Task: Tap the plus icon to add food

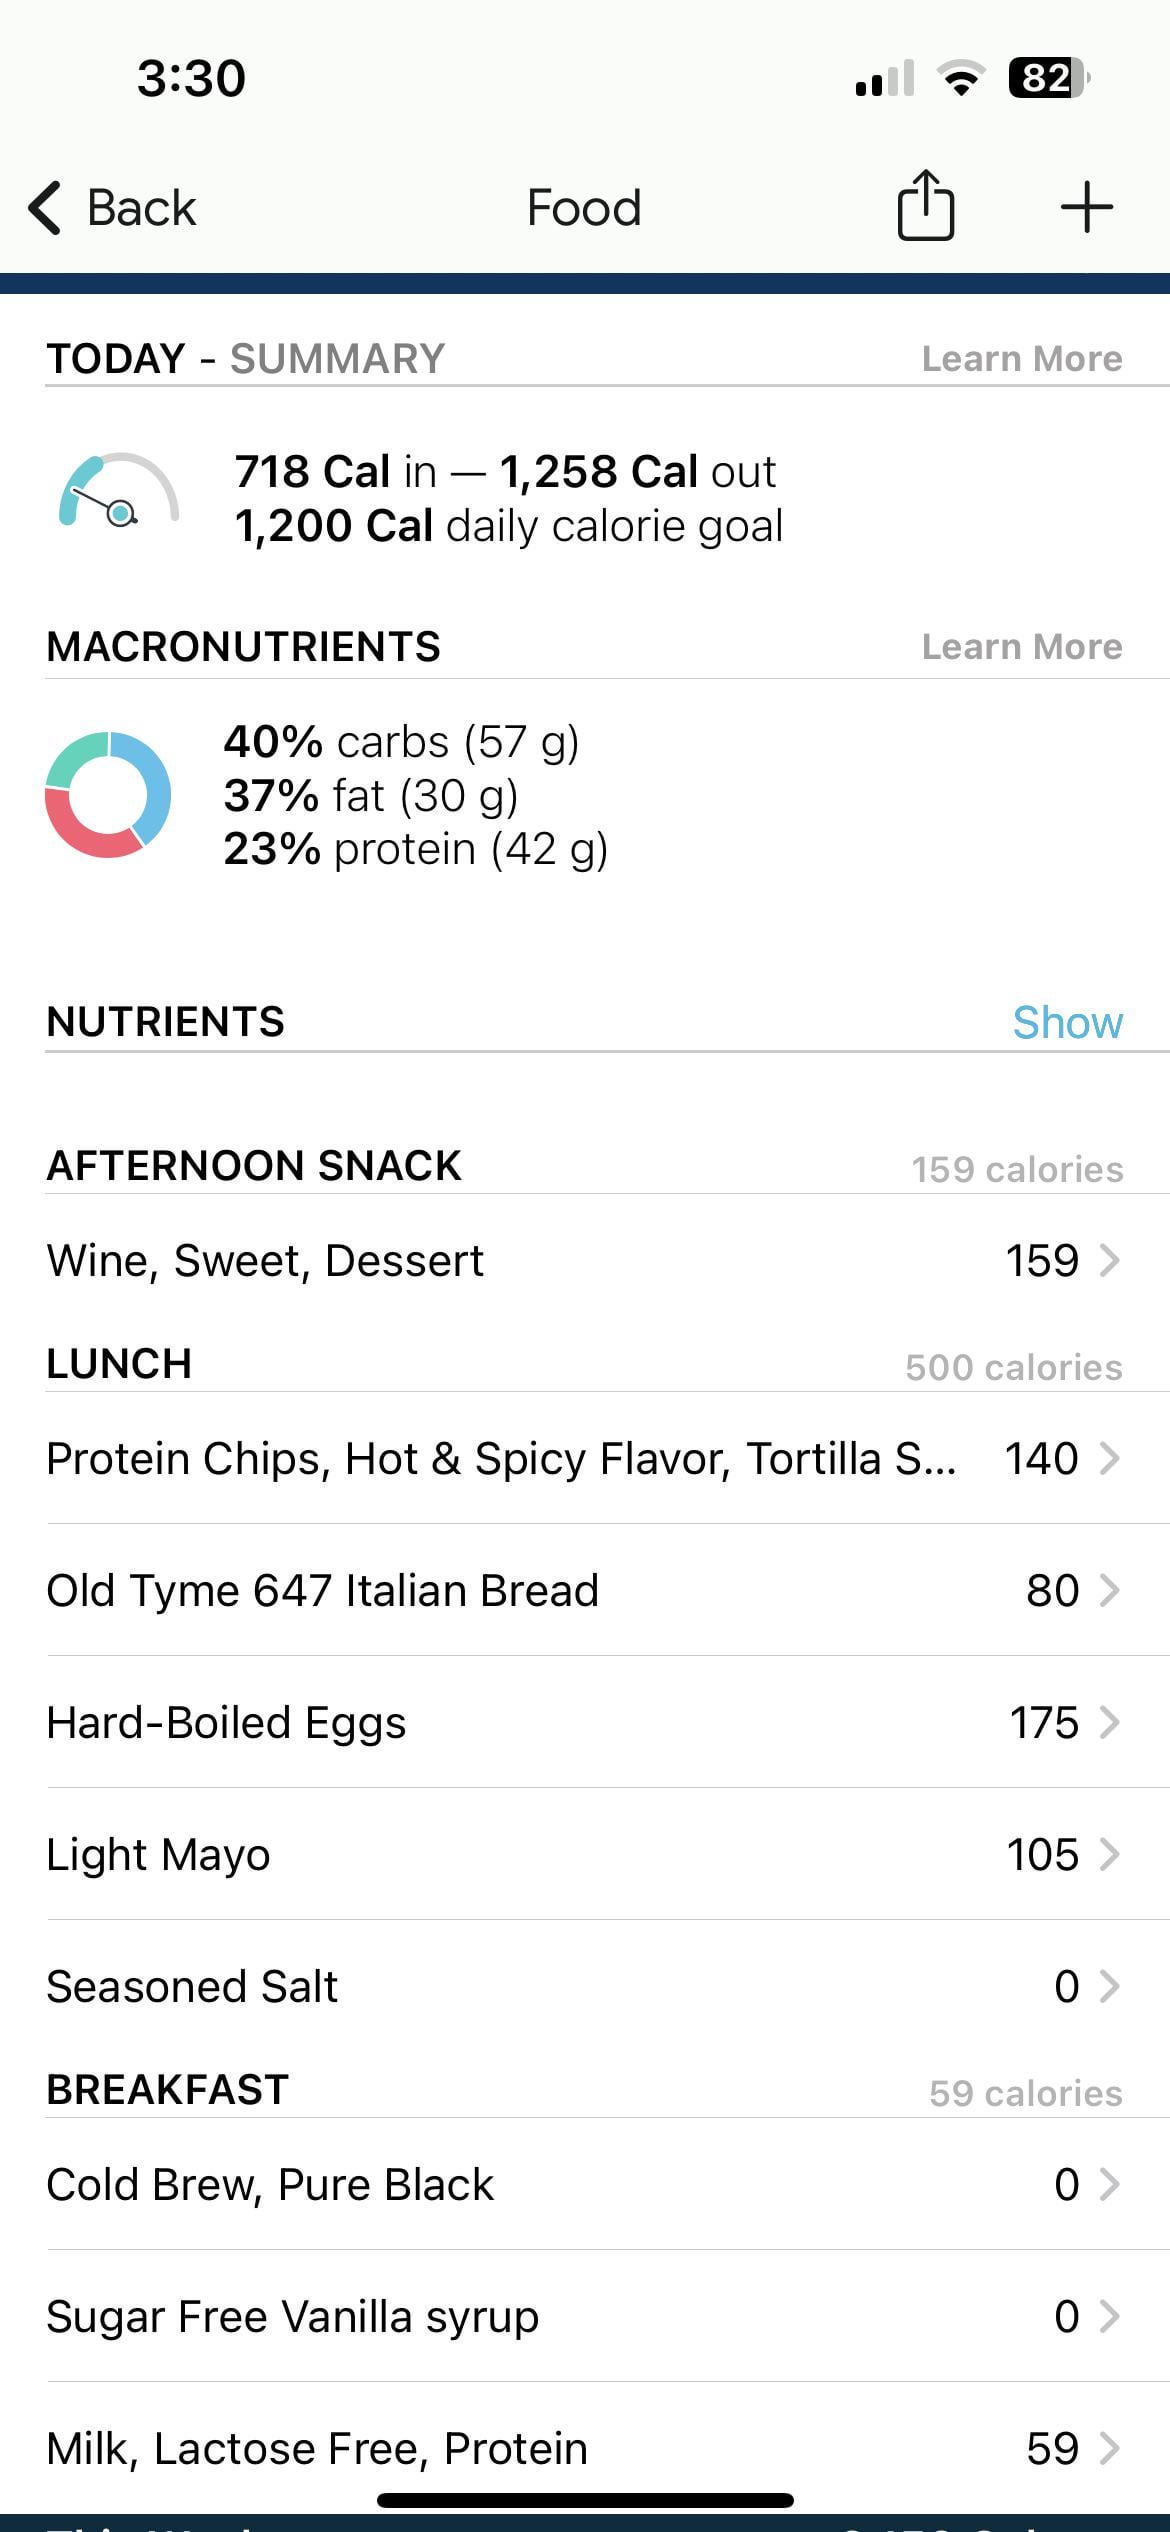Action: click(x=1086, y=208)
